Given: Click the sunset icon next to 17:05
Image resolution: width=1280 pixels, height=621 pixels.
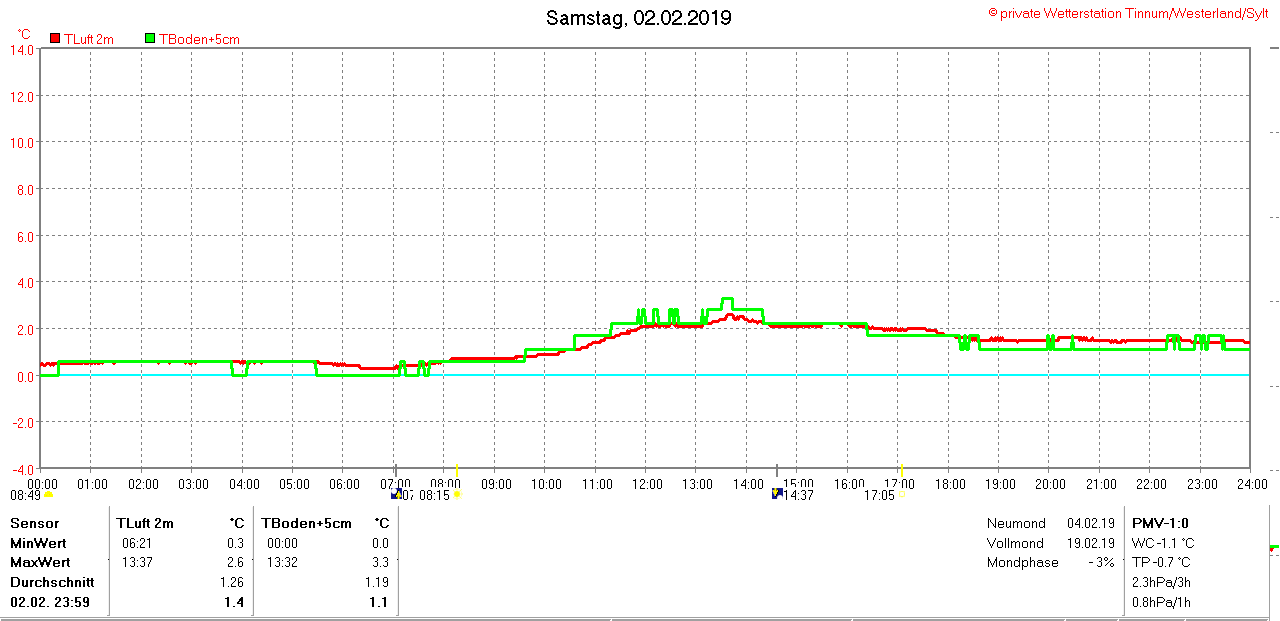Looking at the screenshot, I should pos(901,494).
